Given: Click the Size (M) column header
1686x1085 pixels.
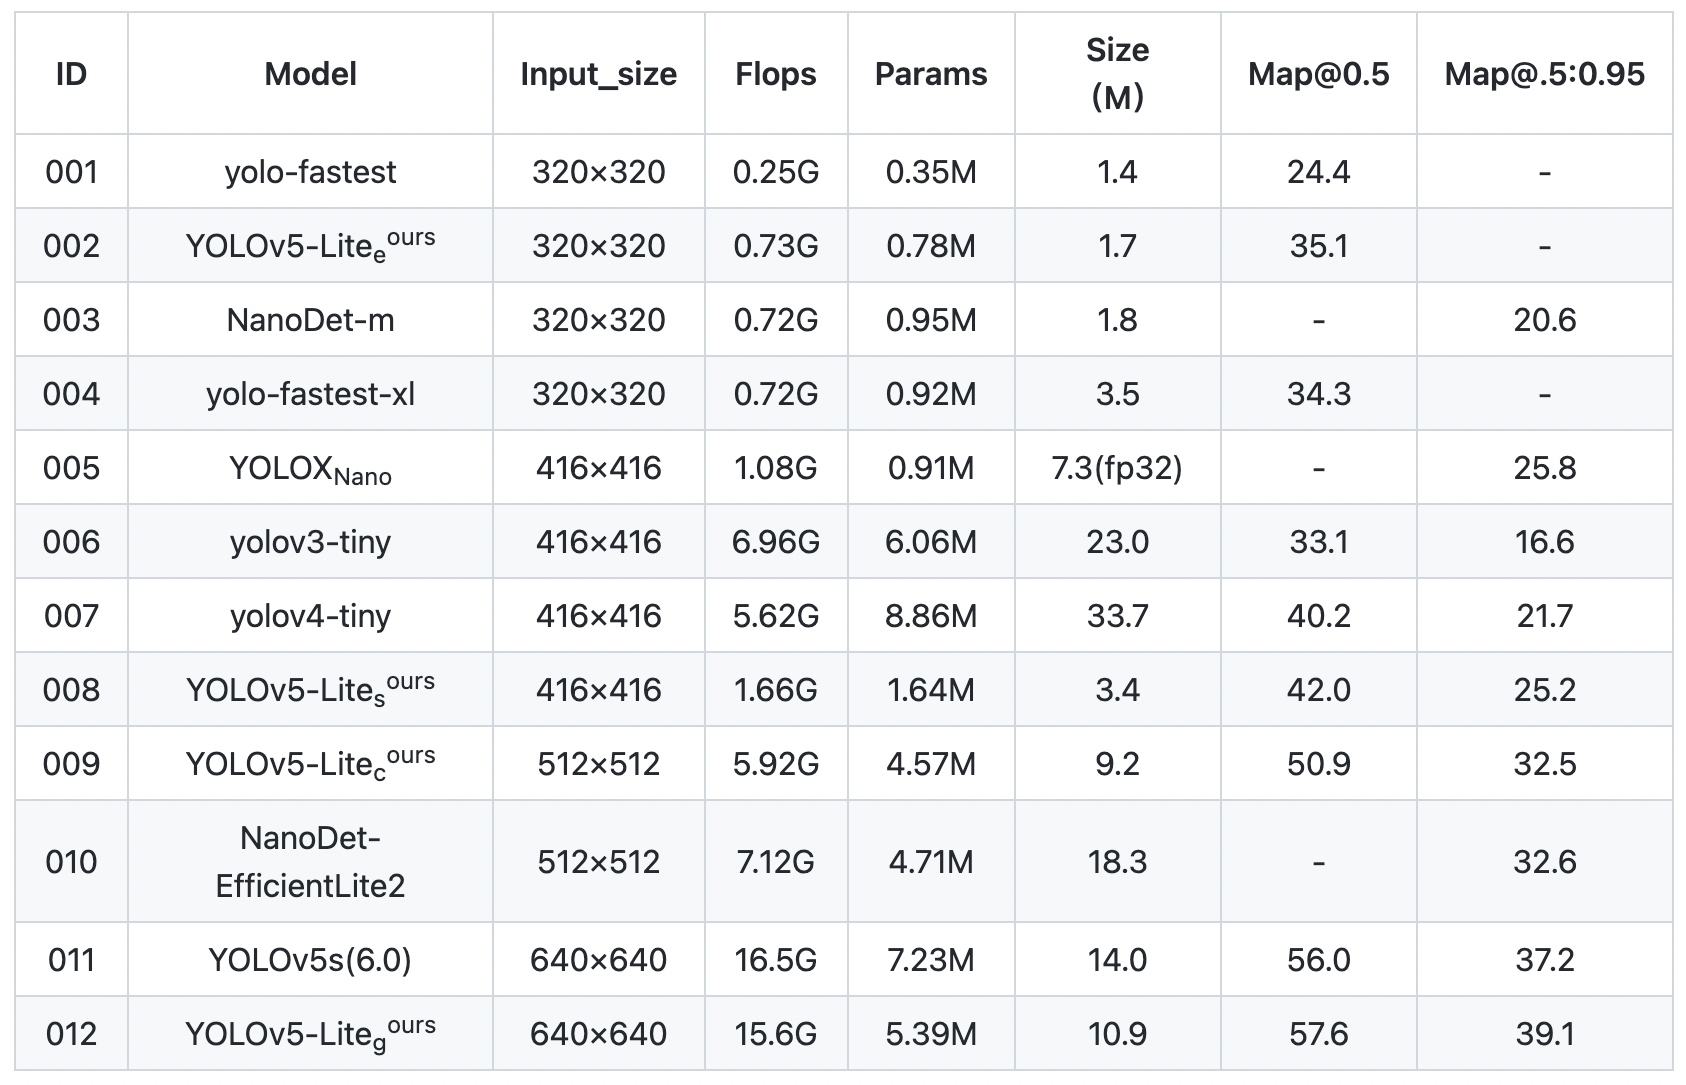Looking at the screenshot, I should coord(1117,74).
